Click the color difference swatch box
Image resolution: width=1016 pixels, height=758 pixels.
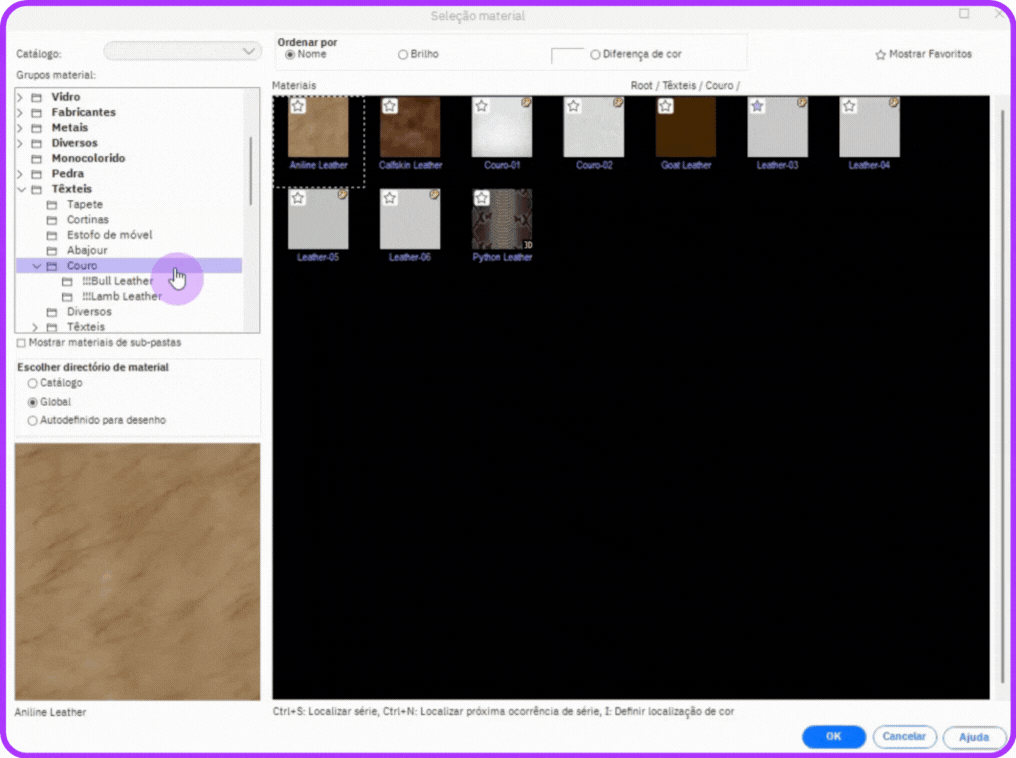click(x=567, y=56)
